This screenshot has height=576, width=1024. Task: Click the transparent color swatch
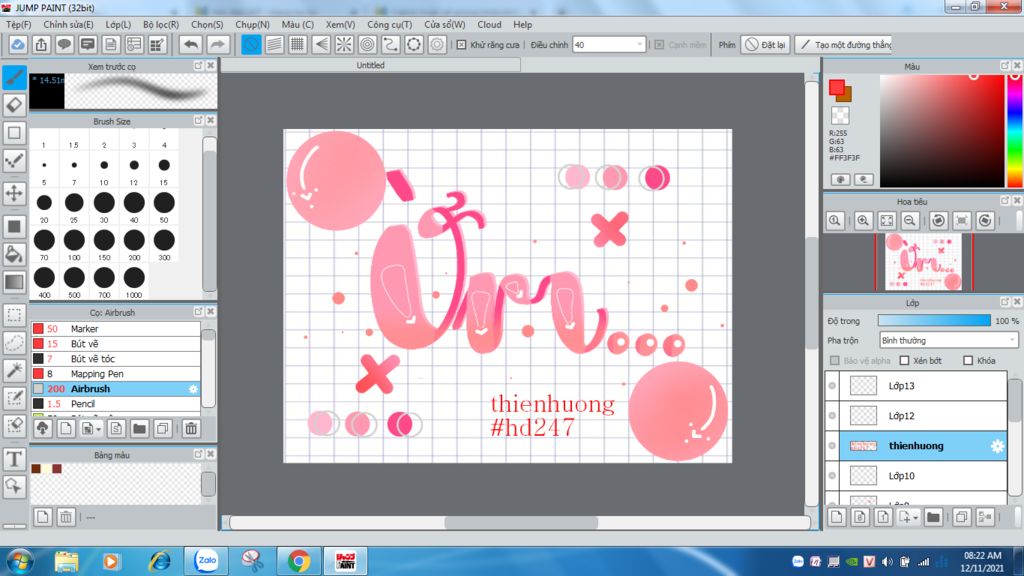pyautogui.click(x=840, y=116)
